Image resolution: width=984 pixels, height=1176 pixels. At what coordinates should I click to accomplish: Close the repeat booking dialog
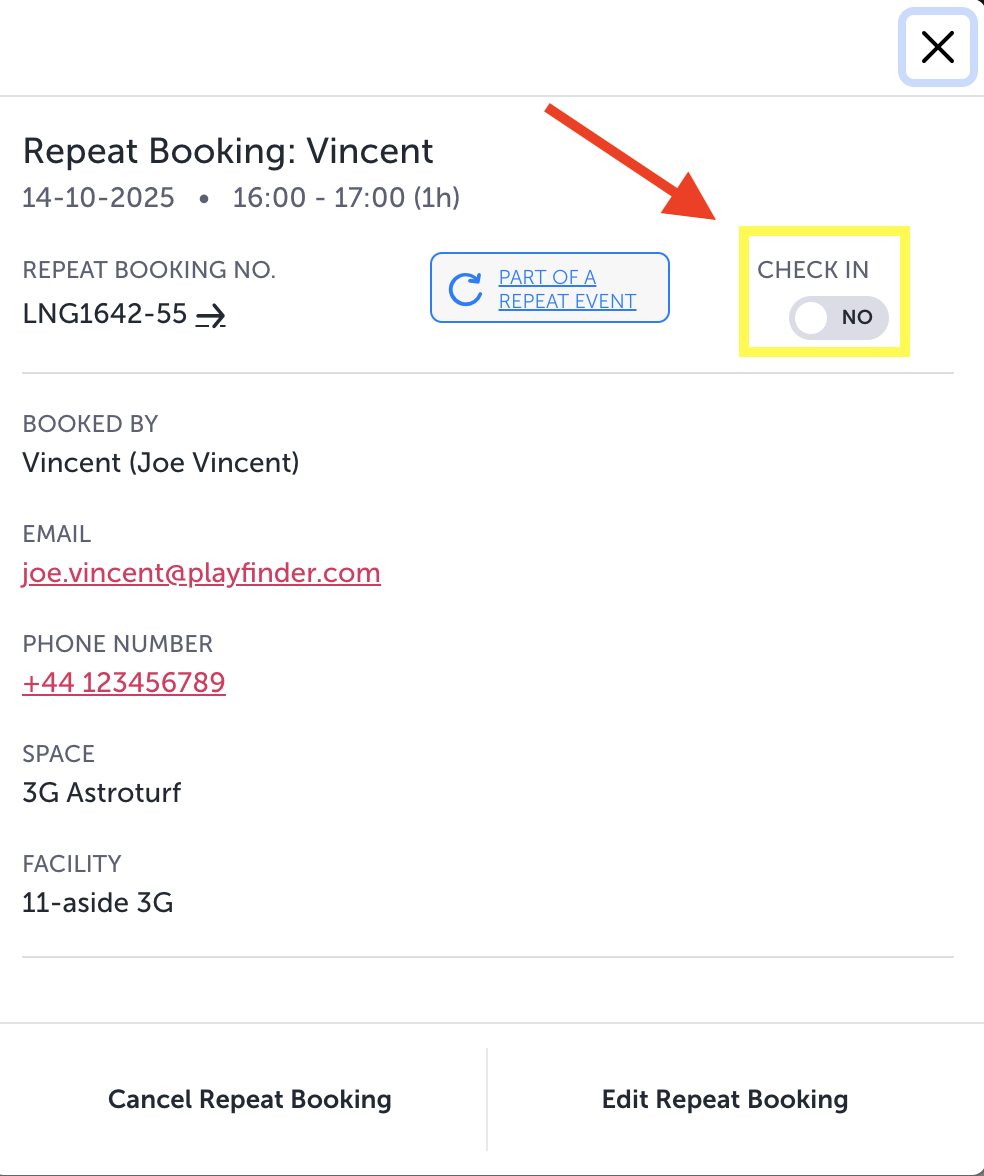[x=937, y=47]
